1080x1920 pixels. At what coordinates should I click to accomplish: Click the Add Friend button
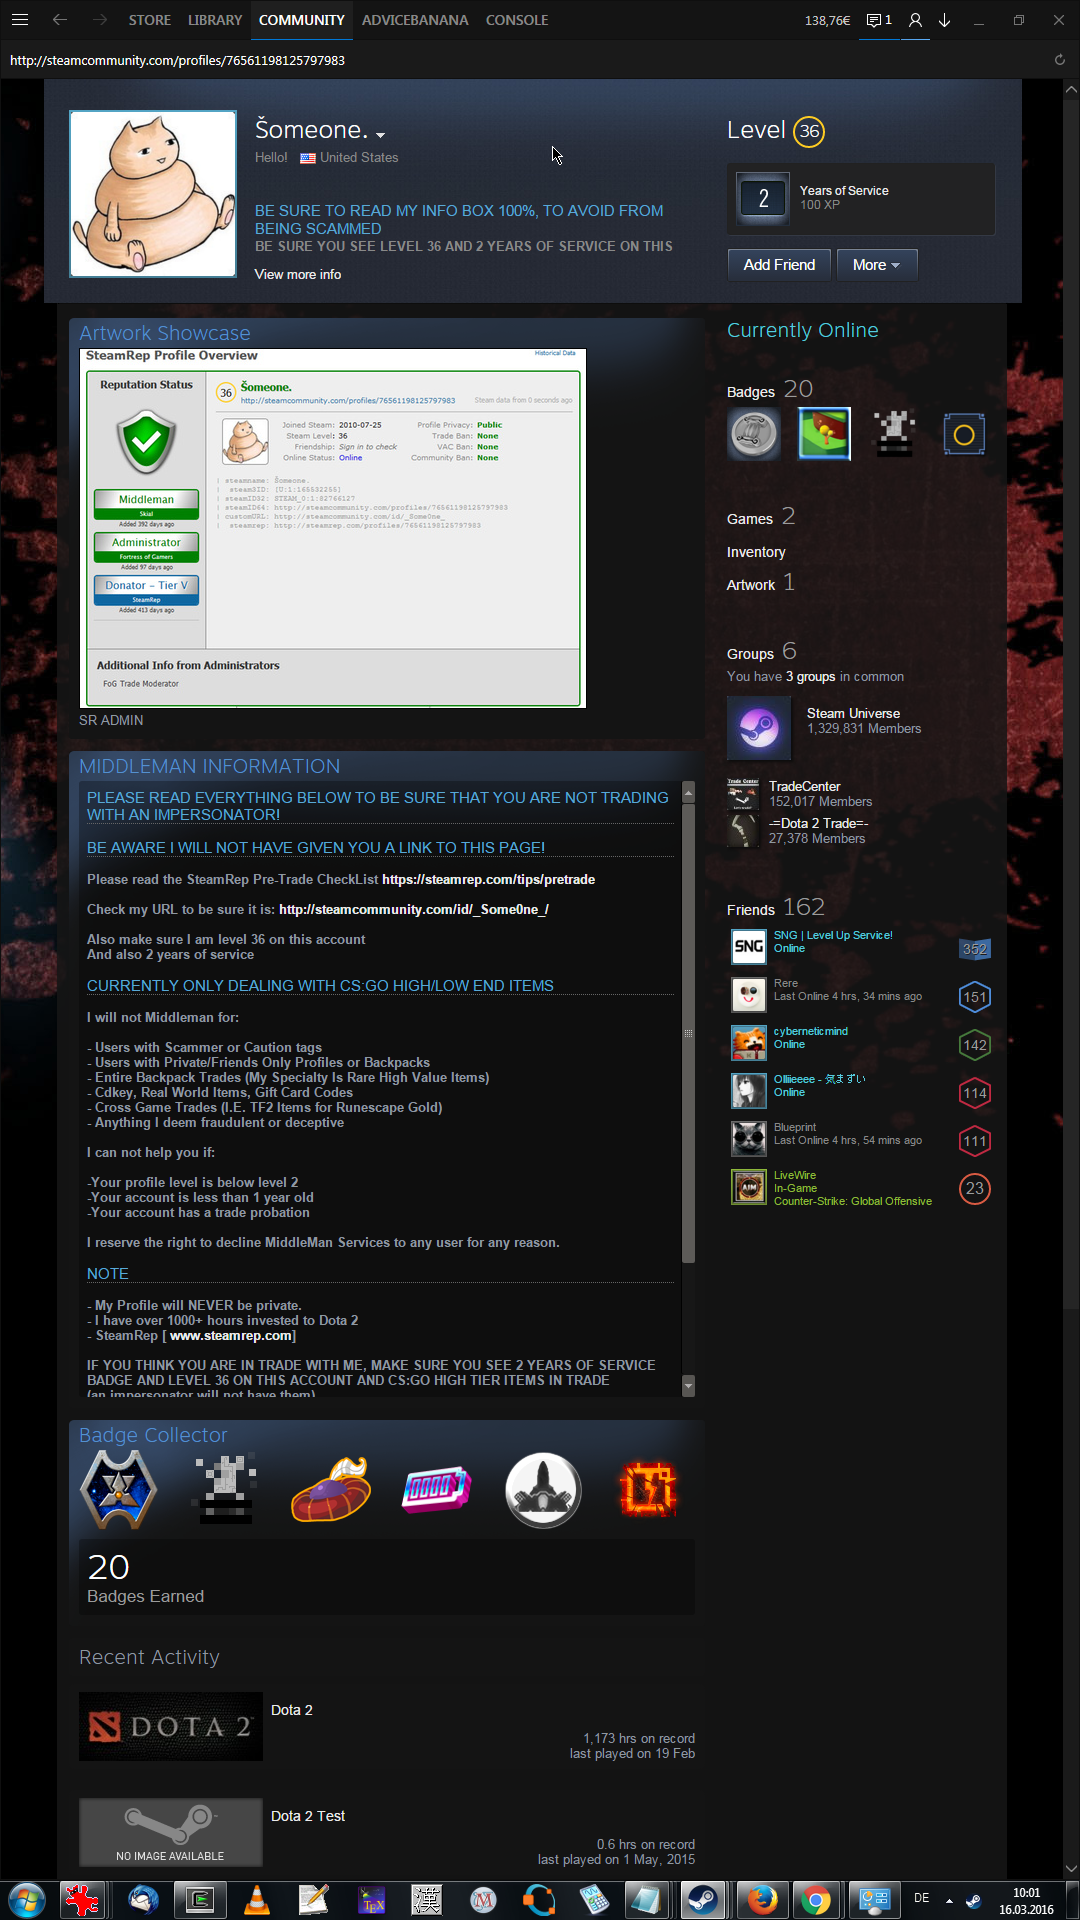[779, 265]
